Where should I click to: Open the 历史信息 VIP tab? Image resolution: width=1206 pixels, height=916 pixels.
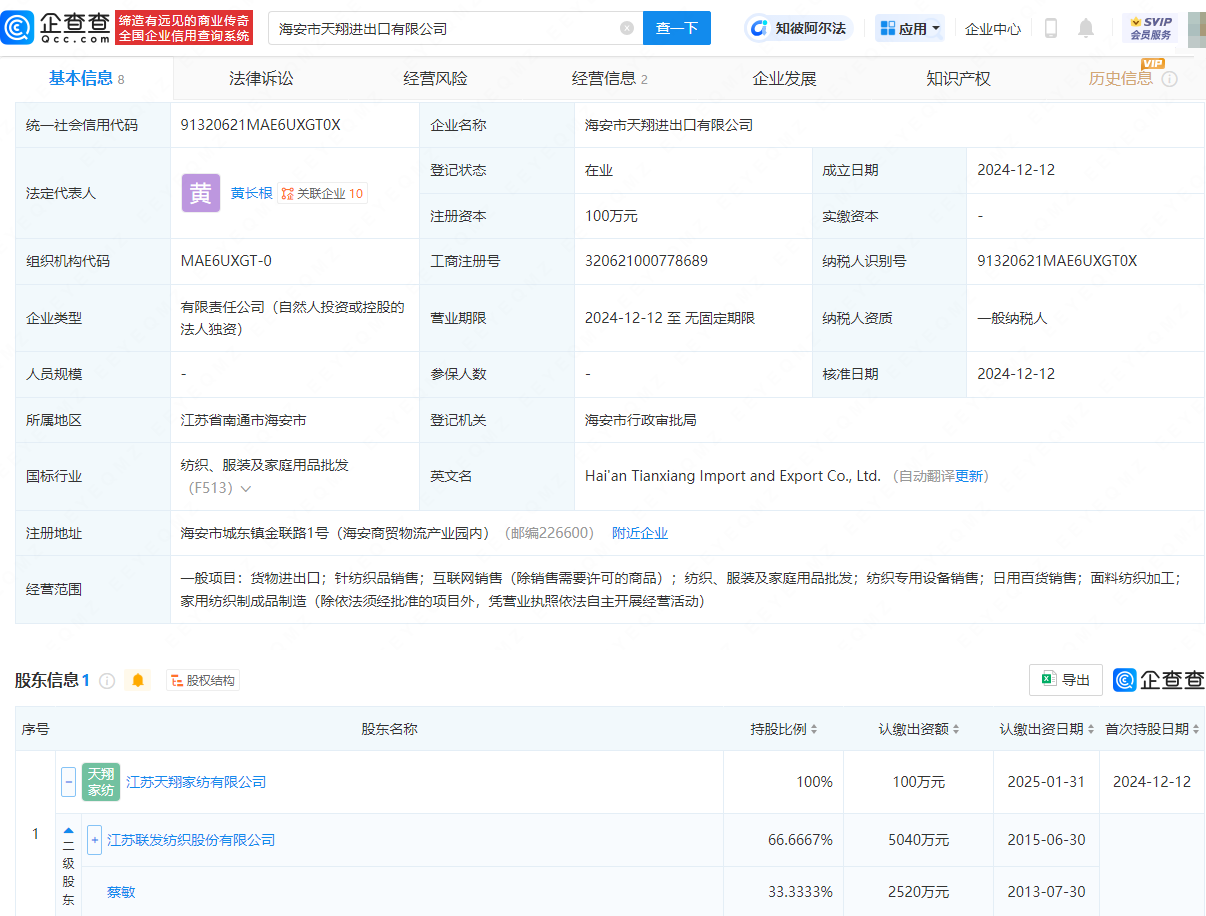coord(1120,77)
